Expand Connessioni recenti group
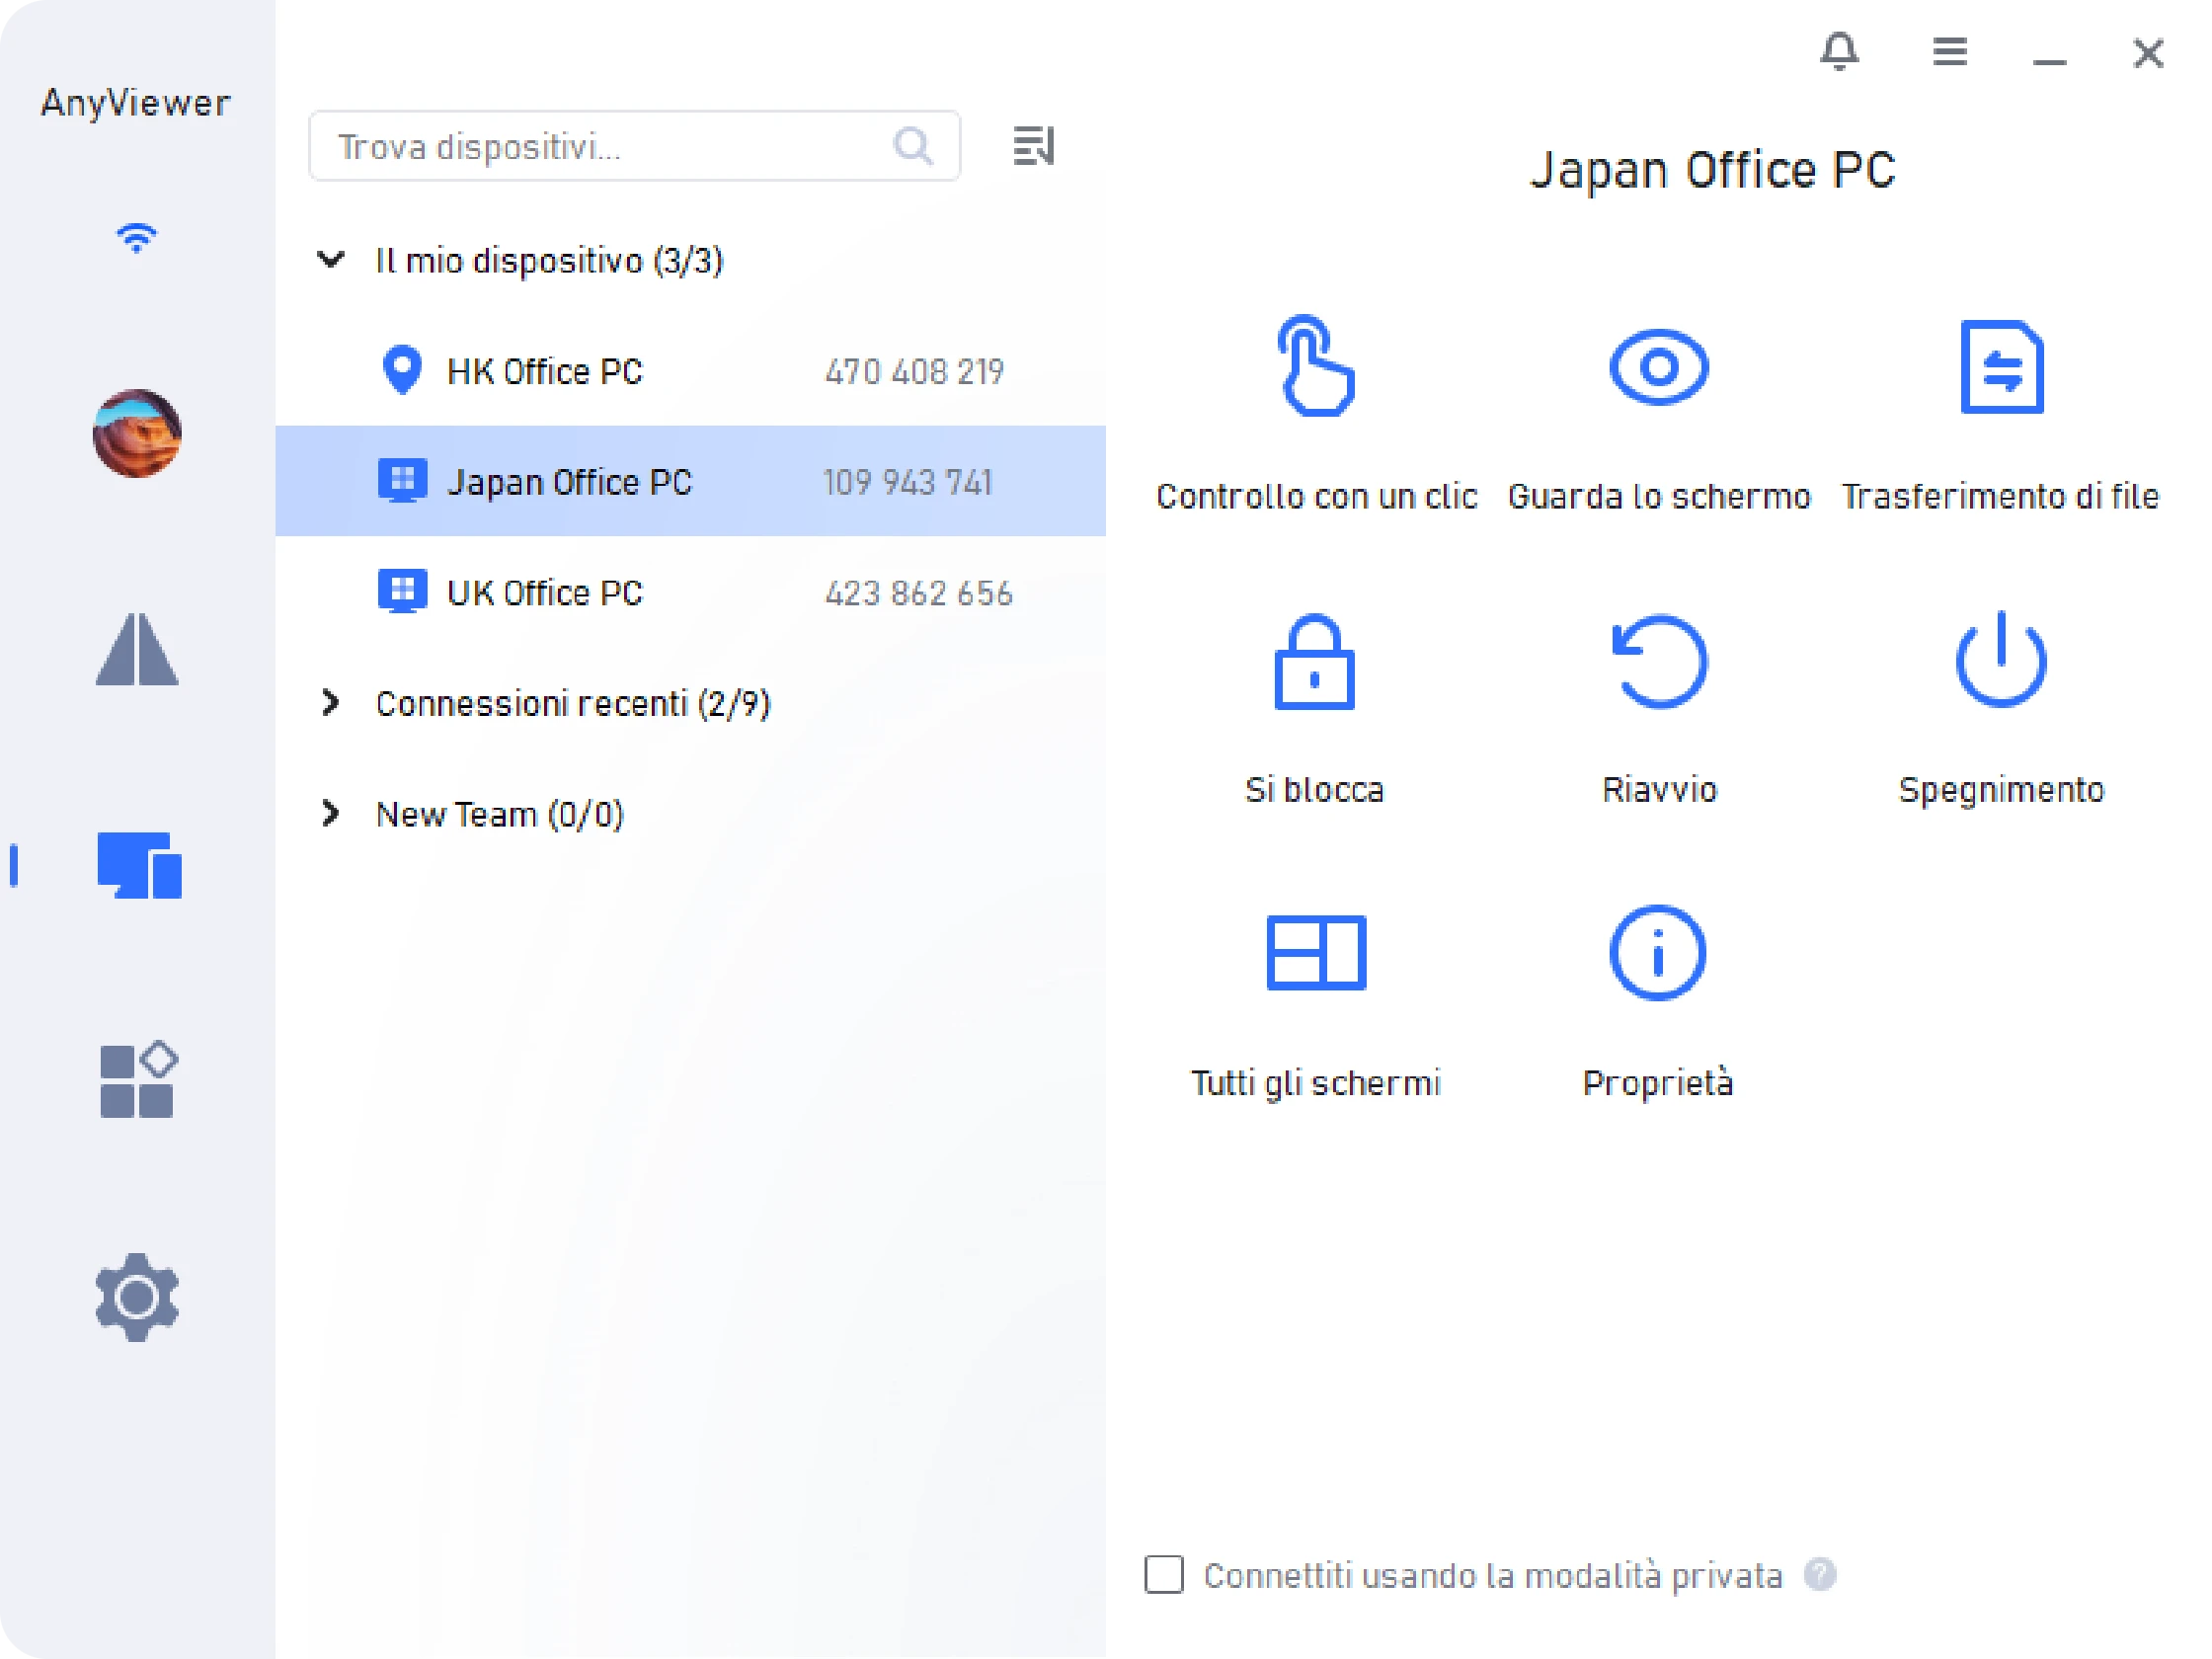This screenshot has height=1659, width=2212. pyautogui.click(x=331, y=703)
